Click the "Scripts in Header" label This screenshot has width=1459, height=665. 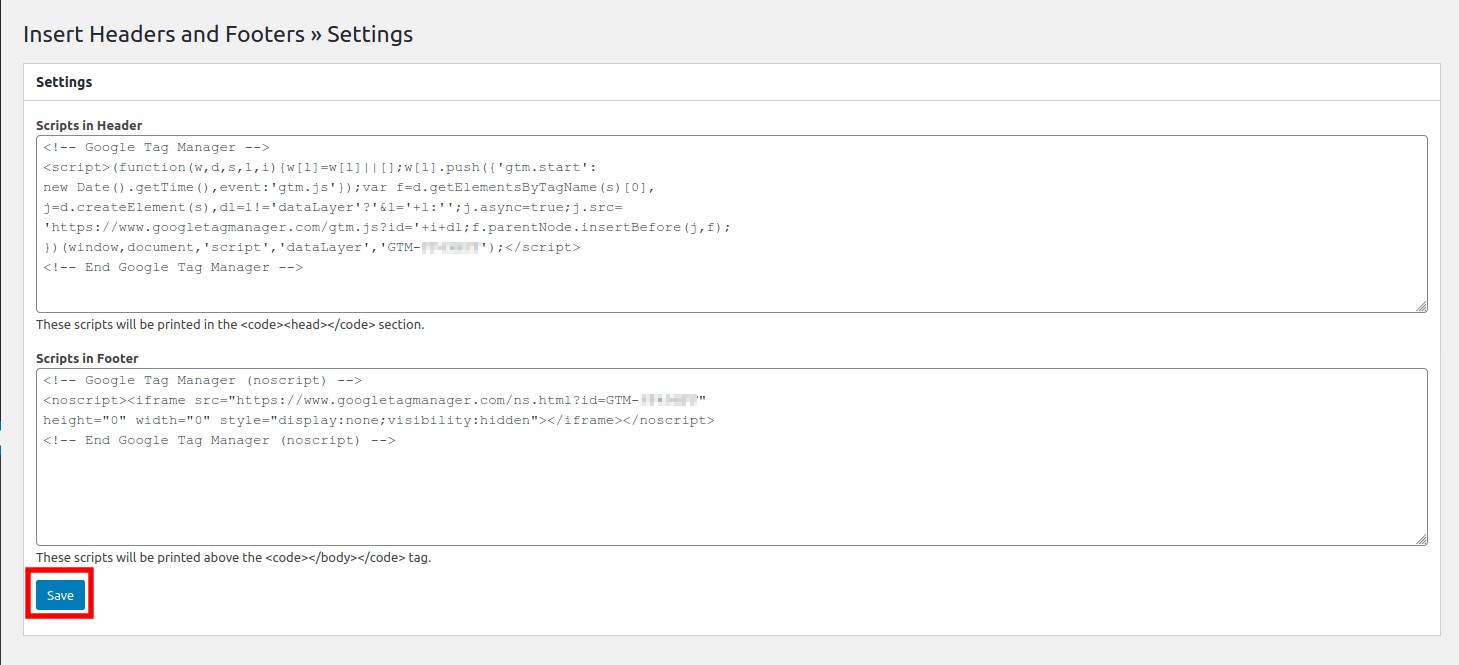tap(89, 126)
